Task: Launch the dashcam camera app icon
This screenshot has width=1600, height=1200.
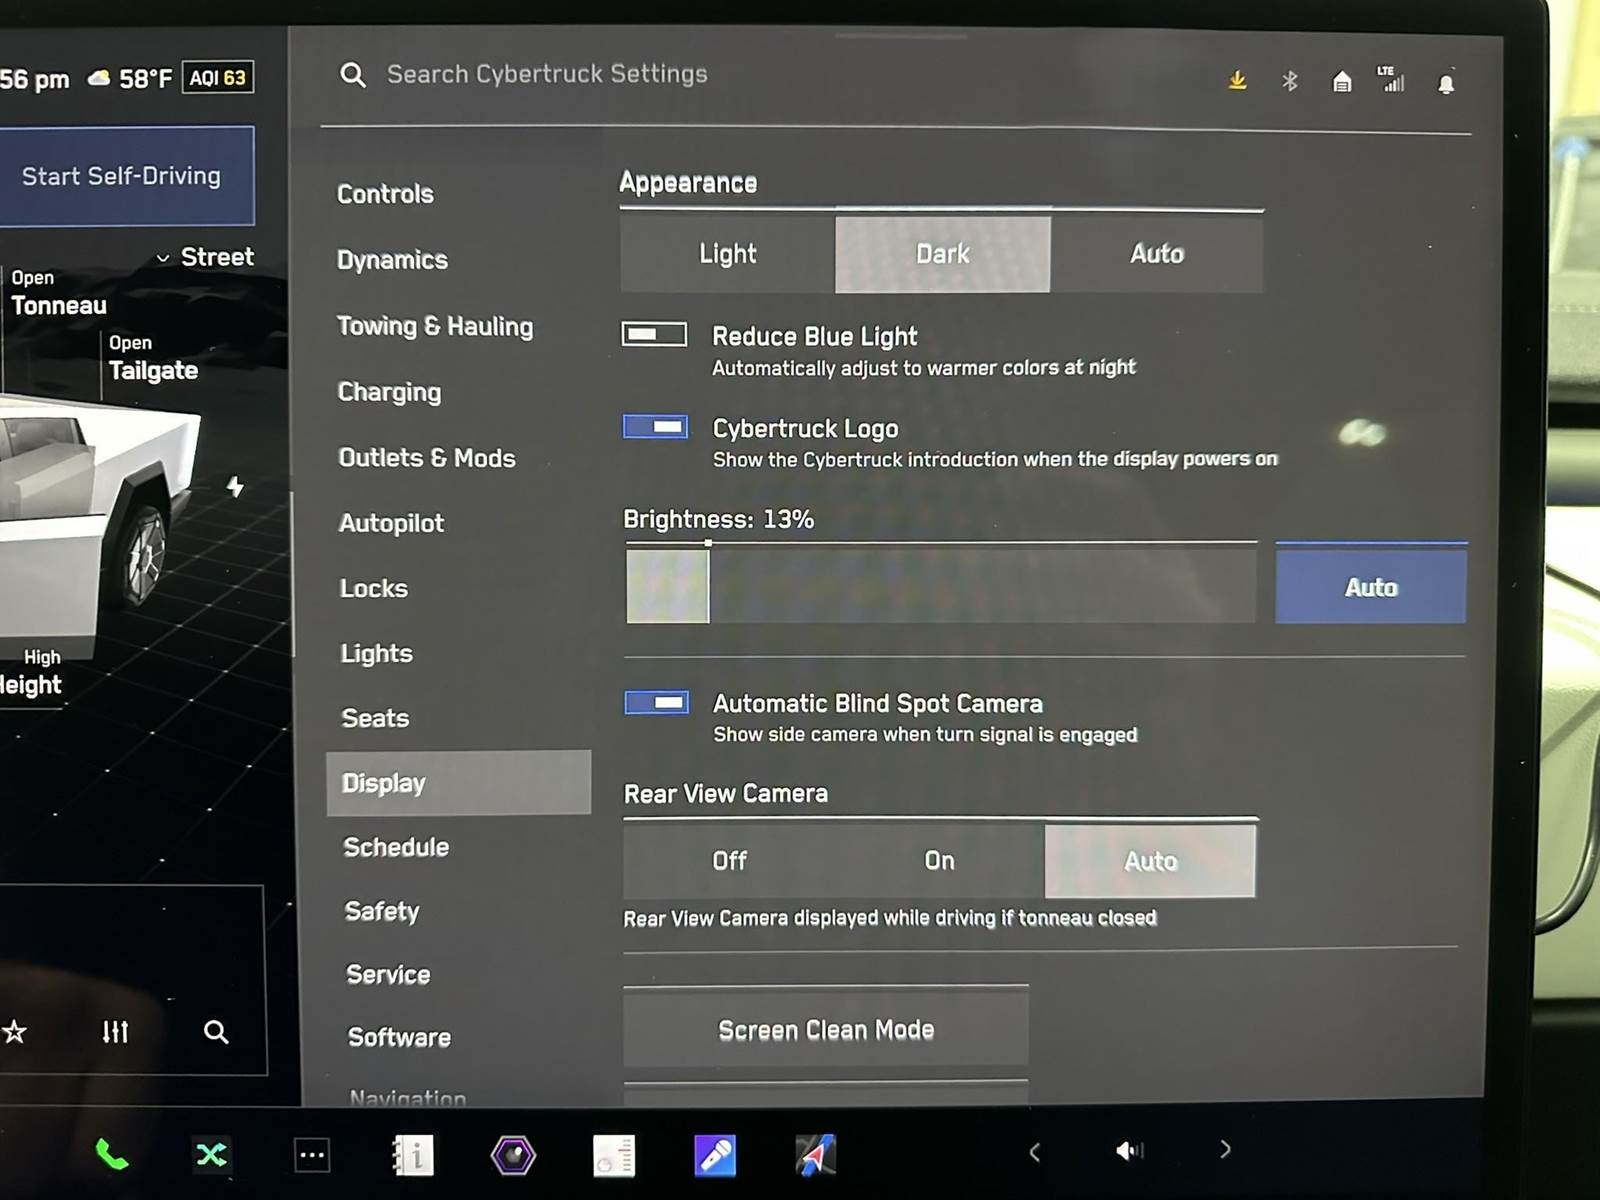Action: [x=513, y=1155]
